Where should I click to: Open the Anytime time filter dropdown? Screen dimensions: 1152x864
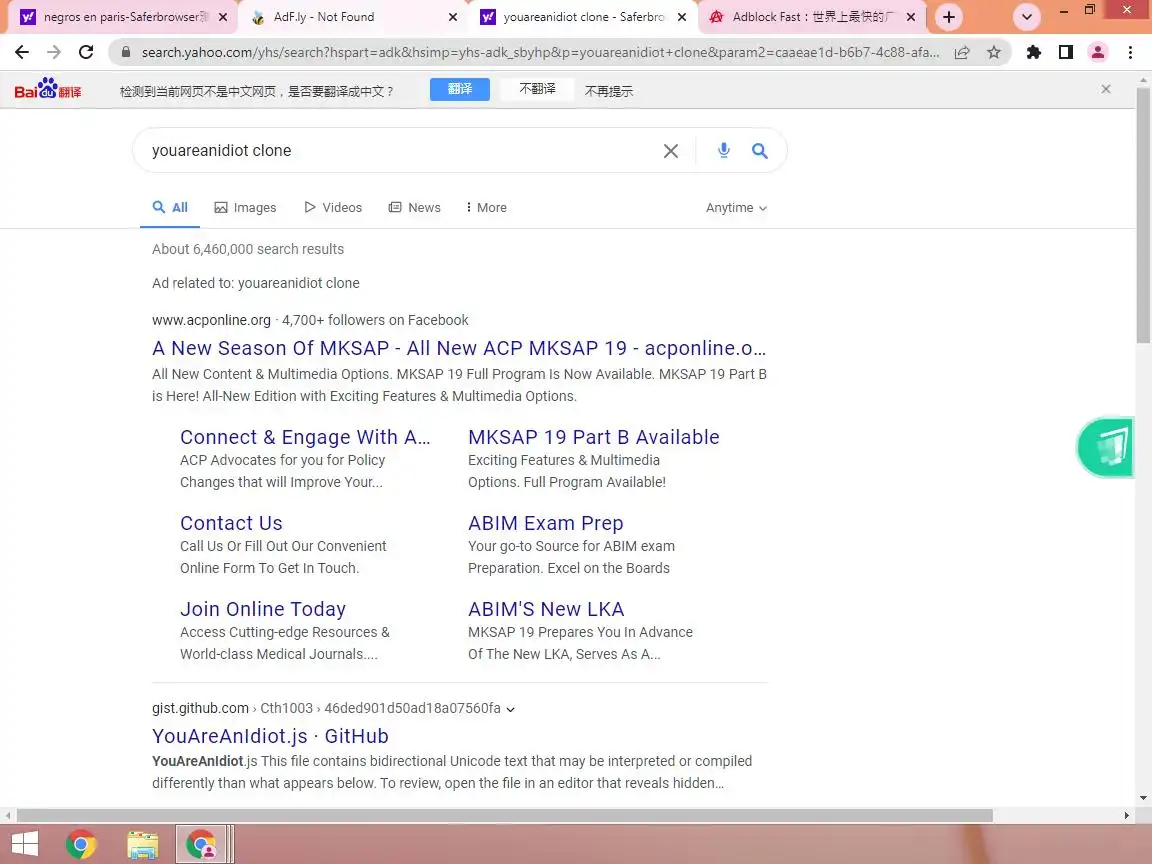tap(736, 208)
